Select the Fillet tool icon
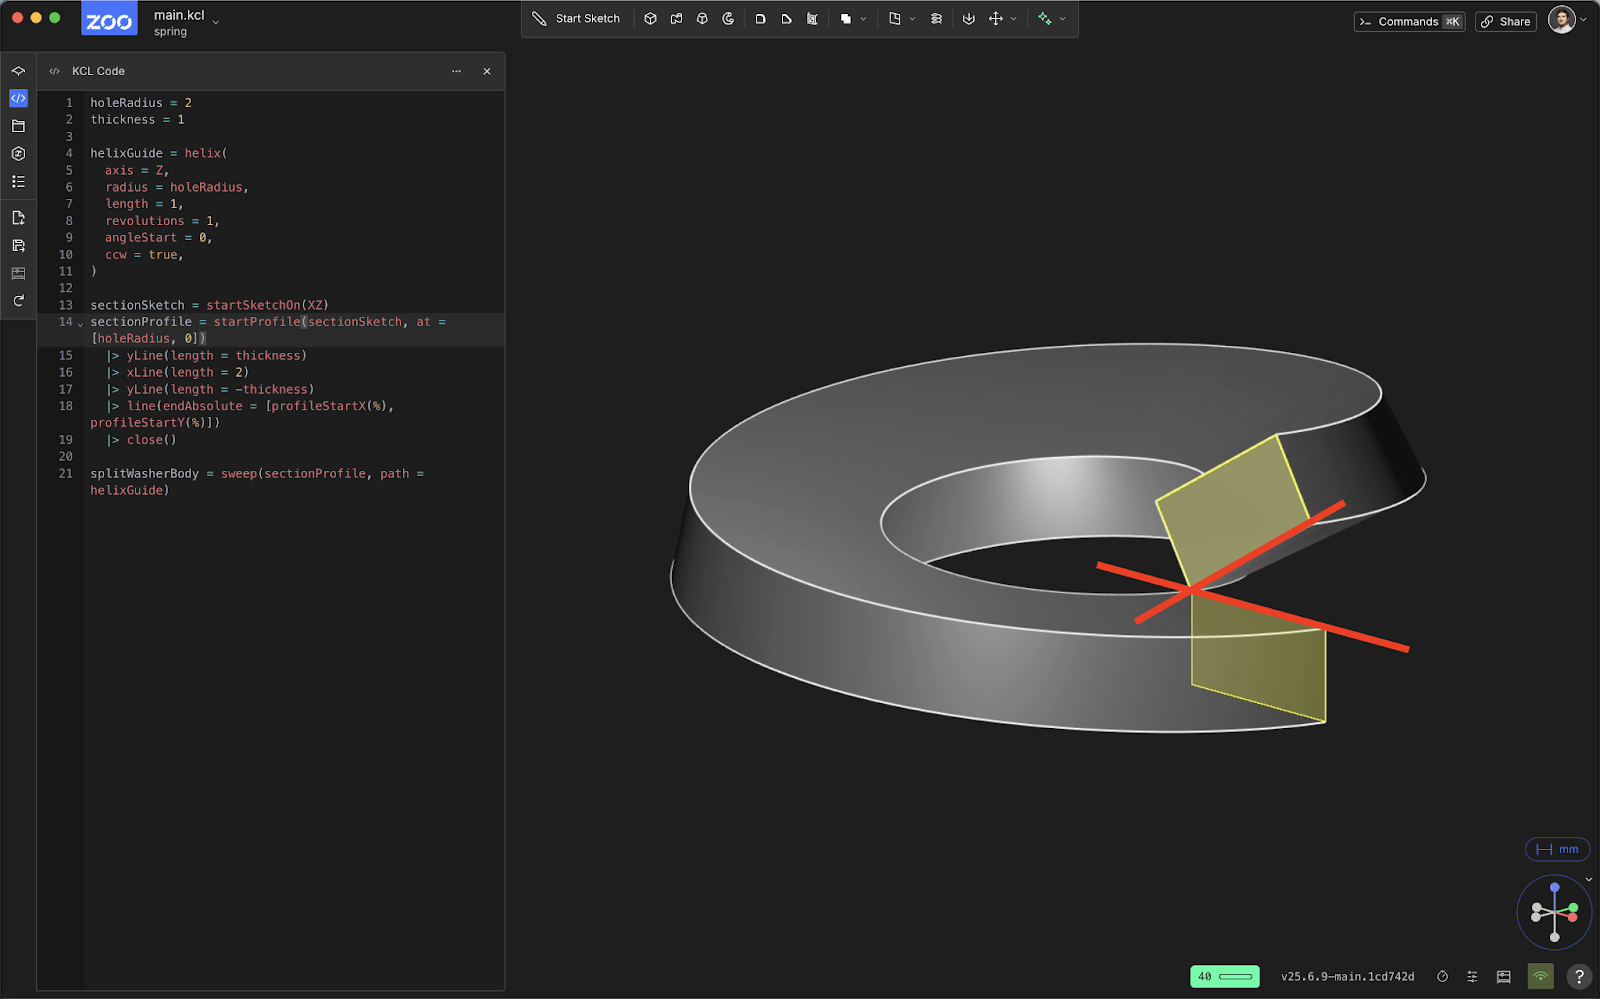 point(760,19)
